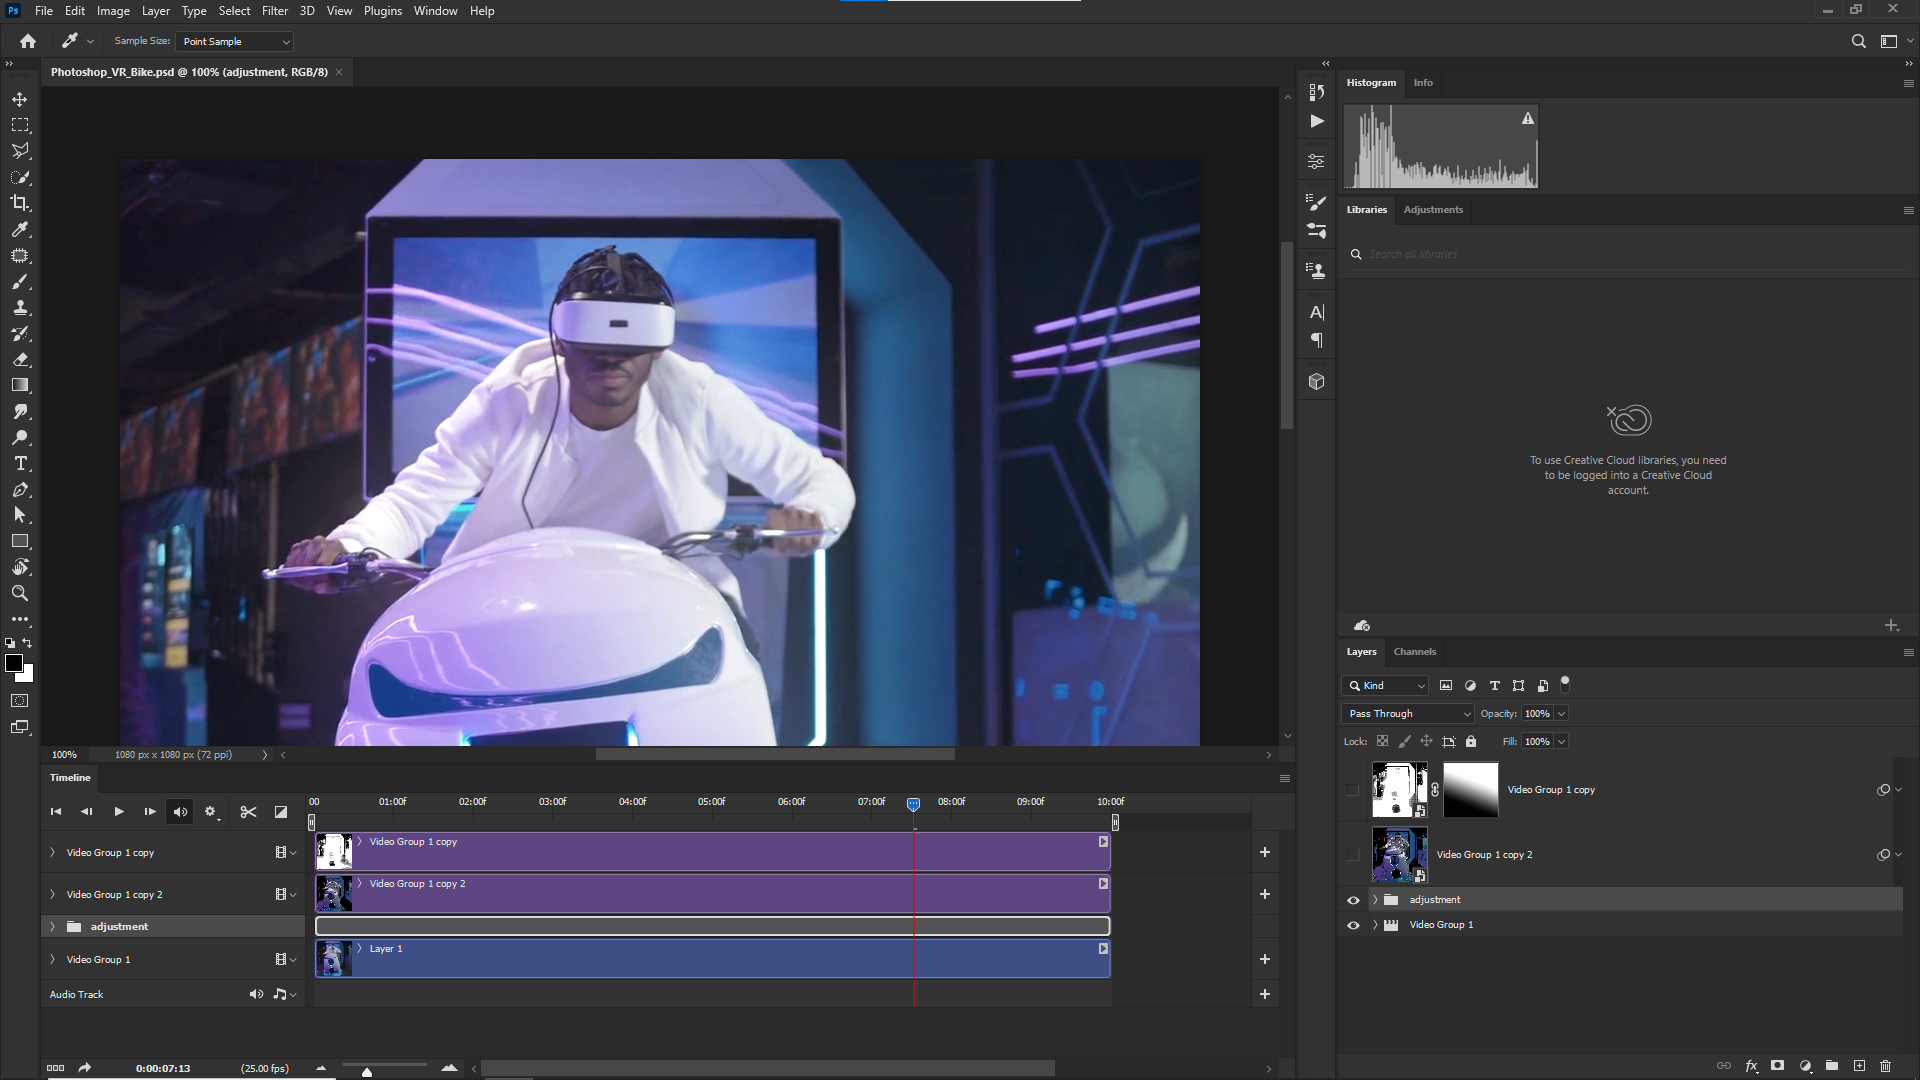This screenshot has height=1080, width=1920.
Task: Expand the adjustment group in Layers panel
Action: pos(1375,900)
